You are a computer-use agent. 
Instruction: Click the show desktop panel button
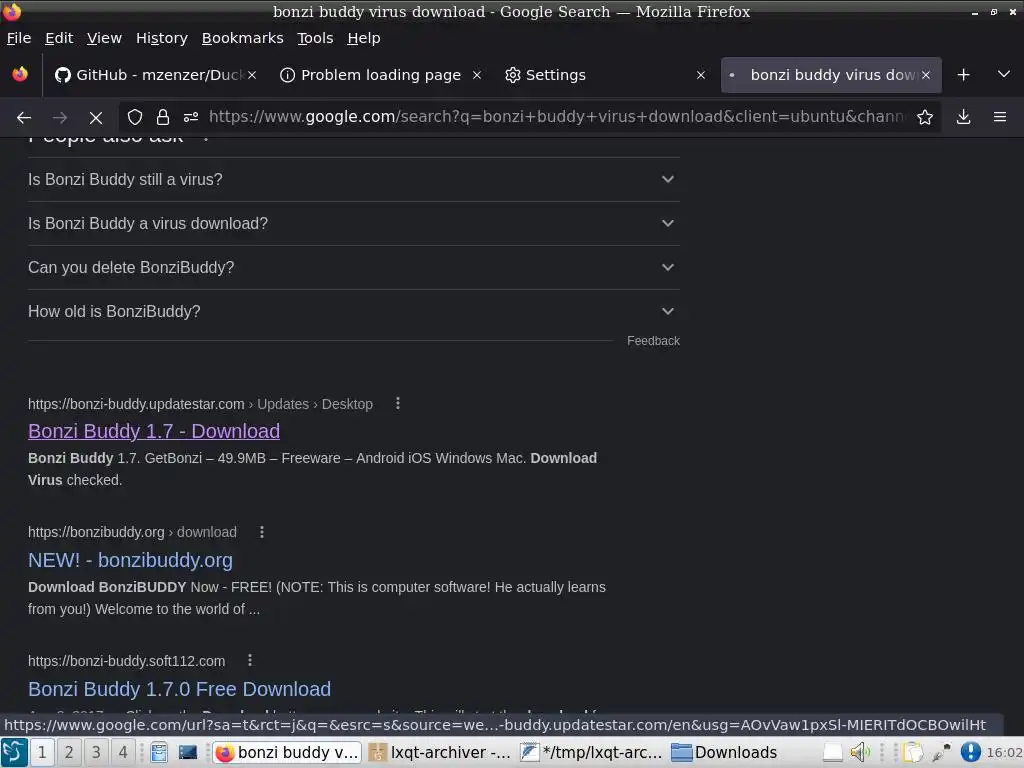click(x=833, y=752)
